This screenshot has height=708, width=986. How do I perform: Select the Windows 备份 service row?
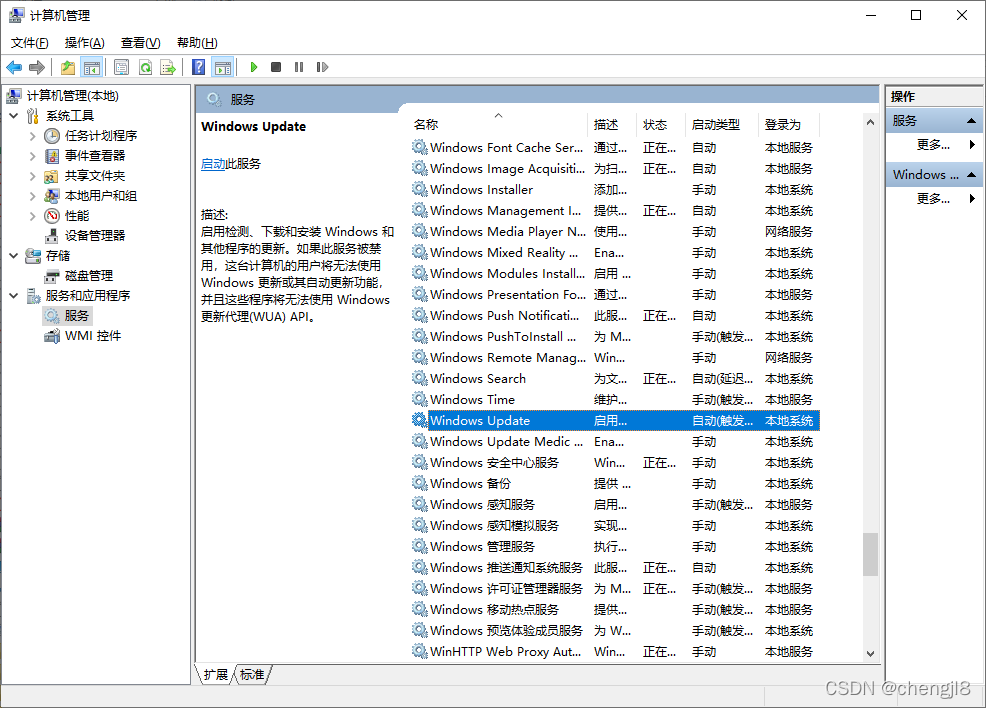coord(616,484)
